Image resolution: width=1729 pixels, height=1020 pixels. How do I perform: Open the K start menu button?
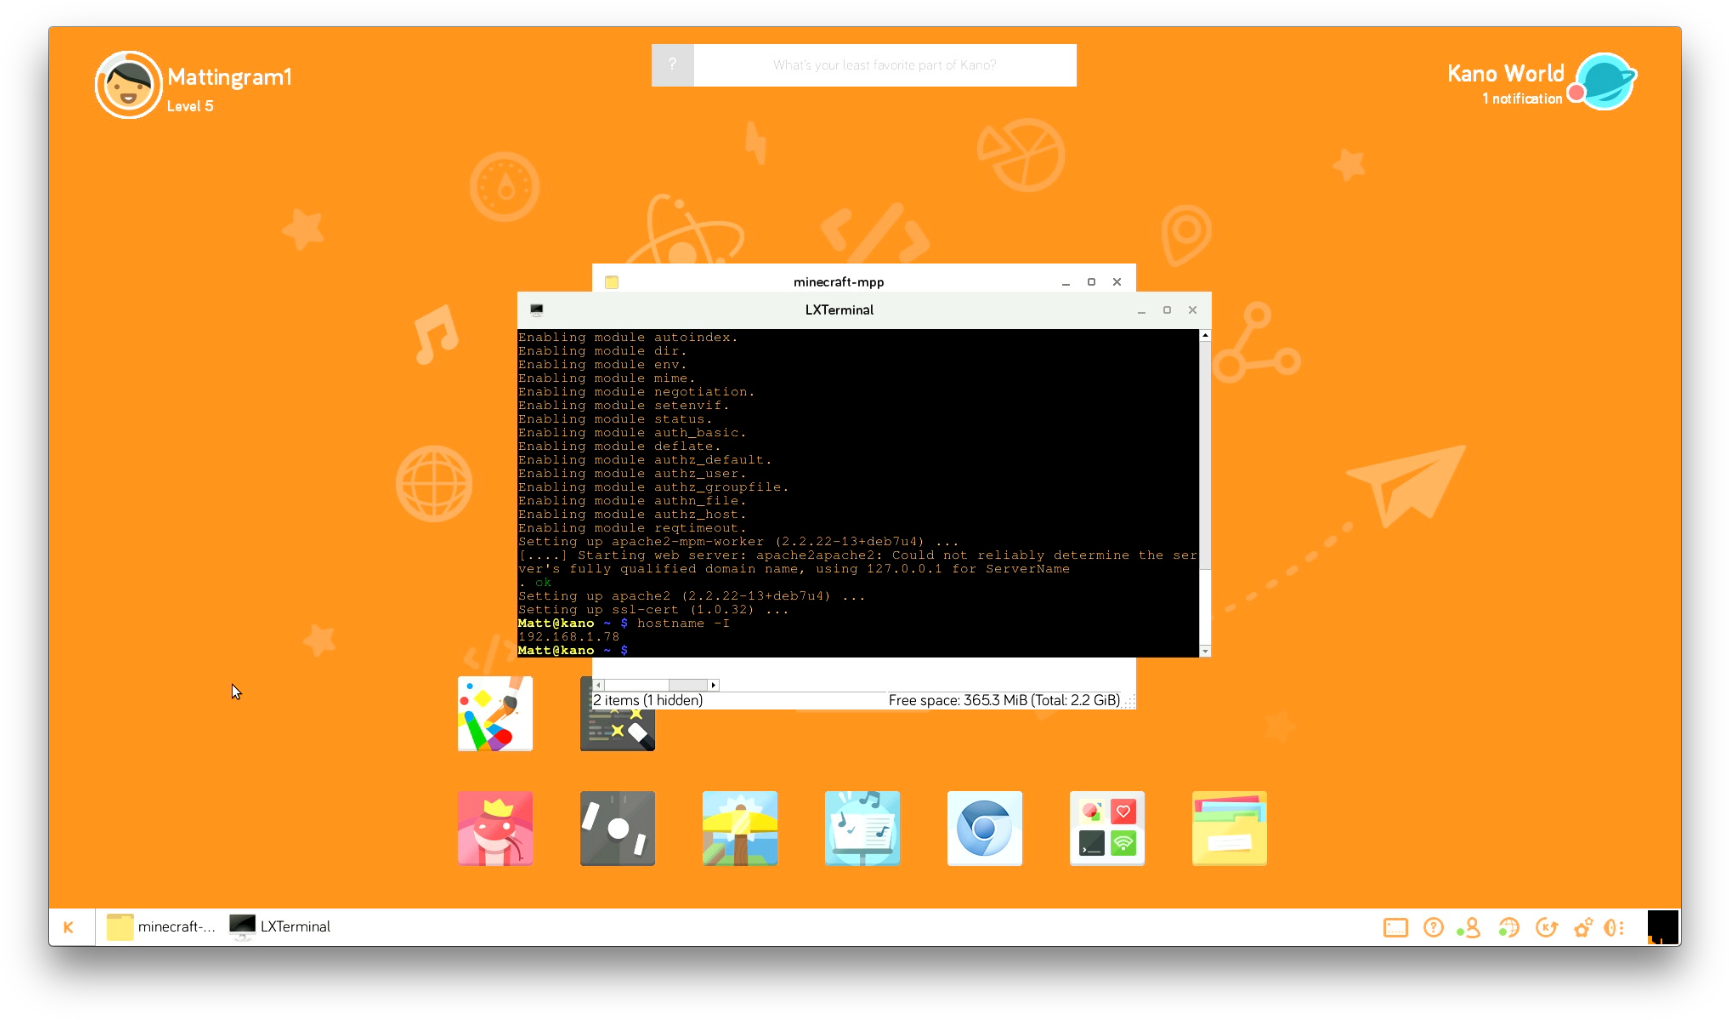68,927
